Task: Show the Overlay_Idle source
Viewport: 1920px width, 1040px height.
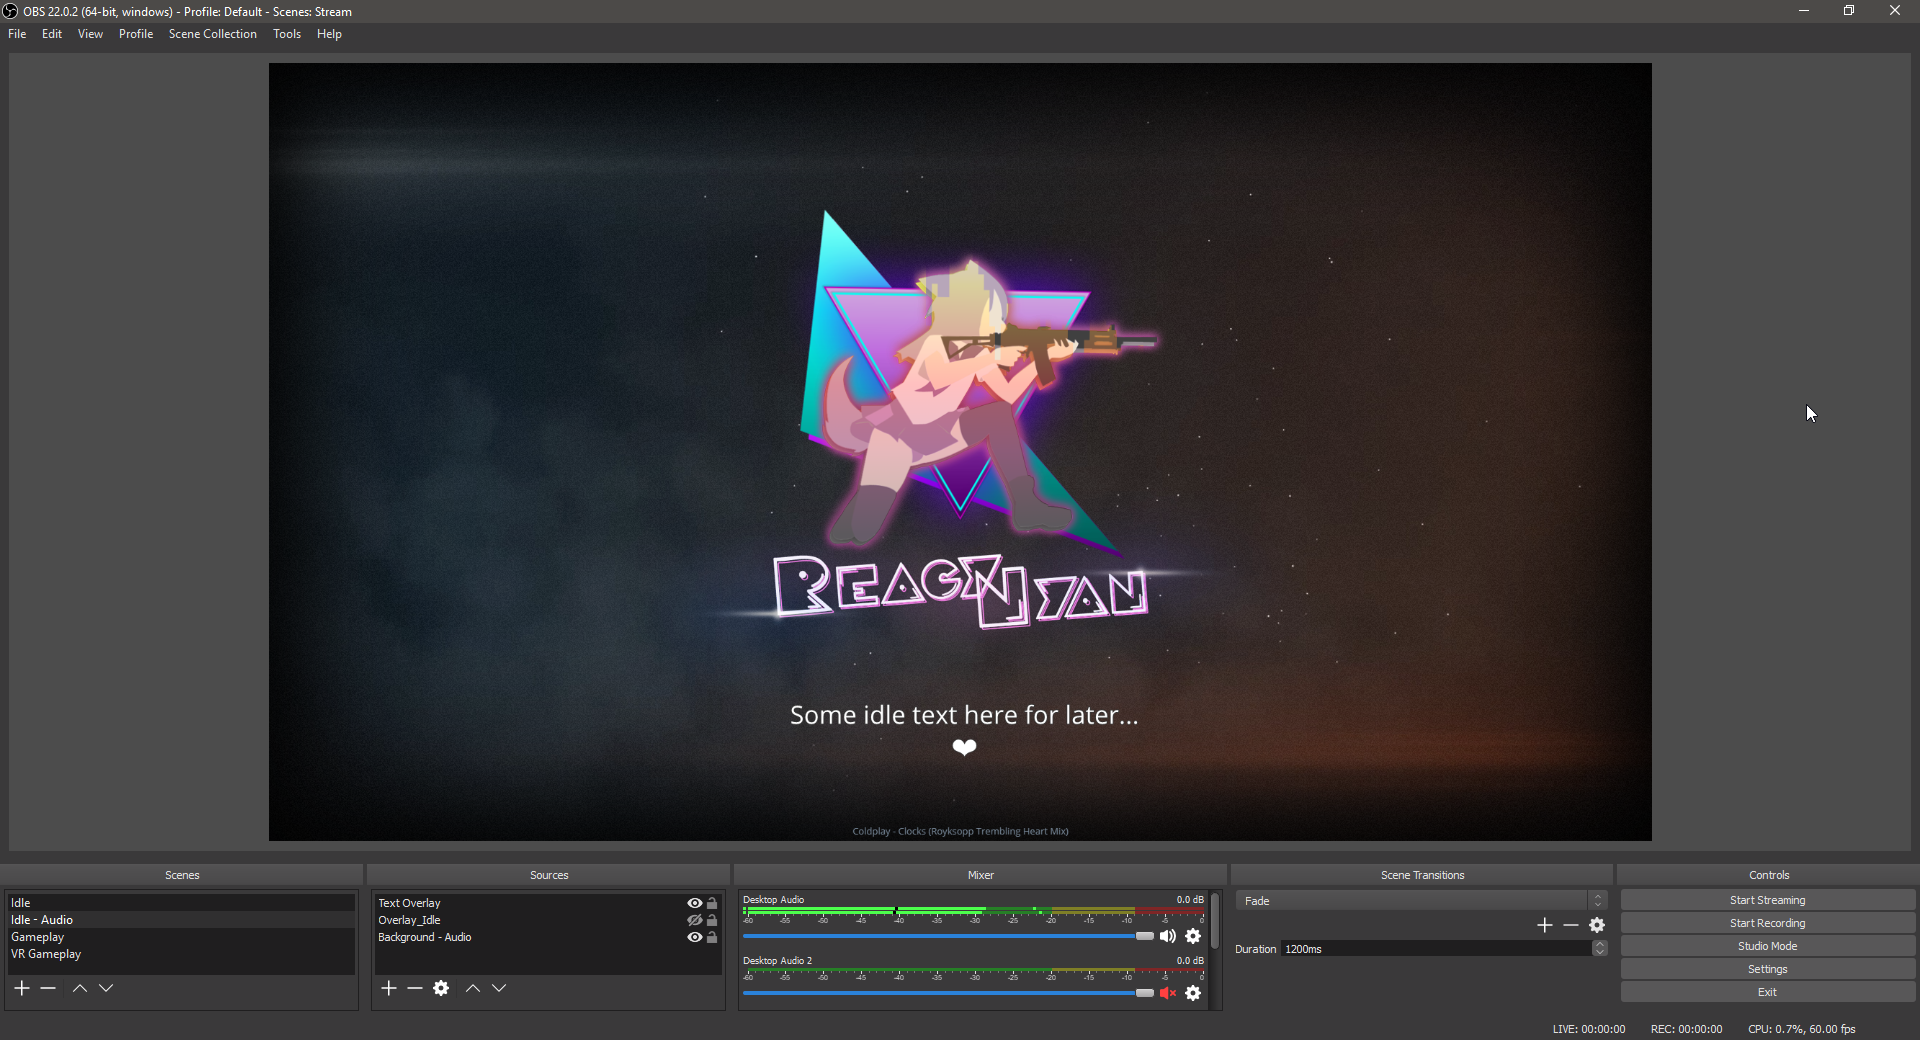Action: 694,920
